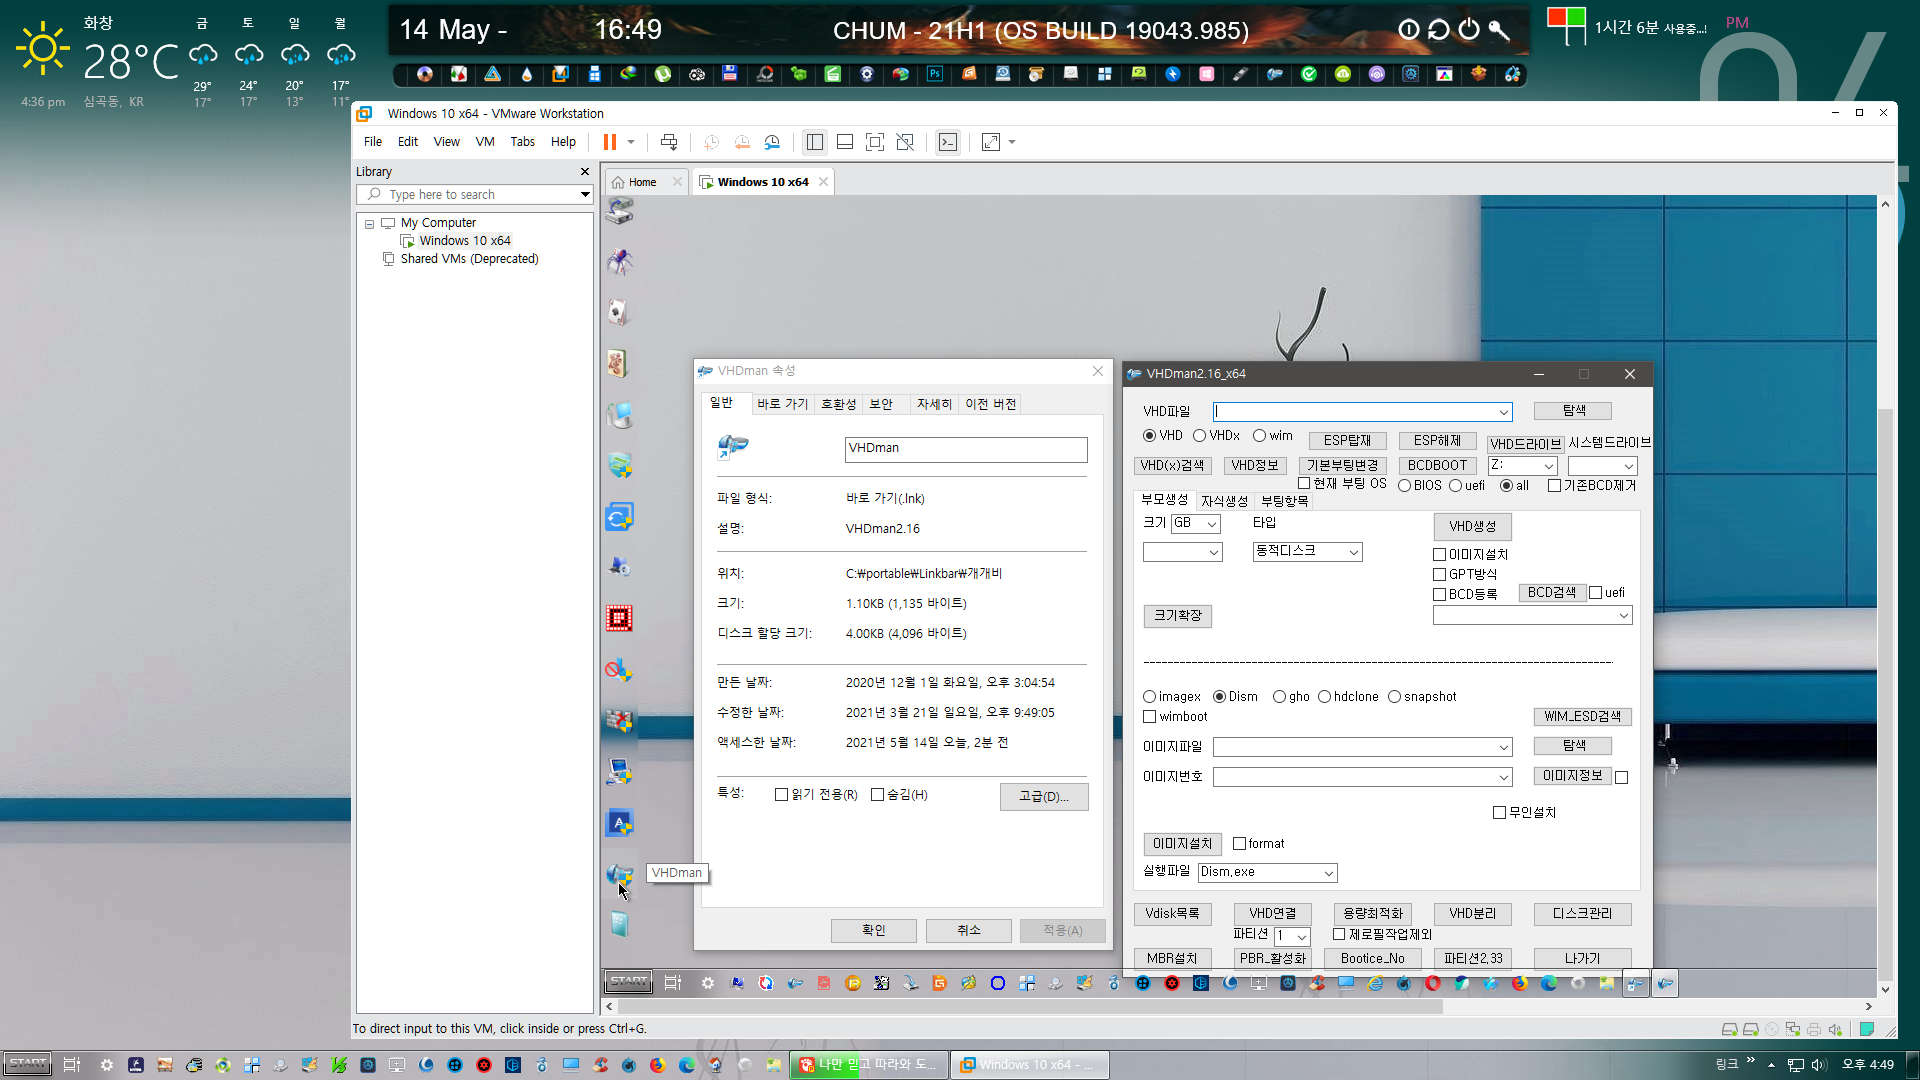Revert virtual machine to previous snapshot

742,142
